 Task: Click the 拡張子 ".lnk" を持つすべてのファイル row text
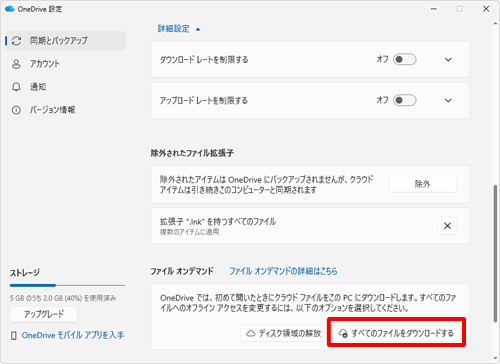pyautogui.click(x=218, y=222)
